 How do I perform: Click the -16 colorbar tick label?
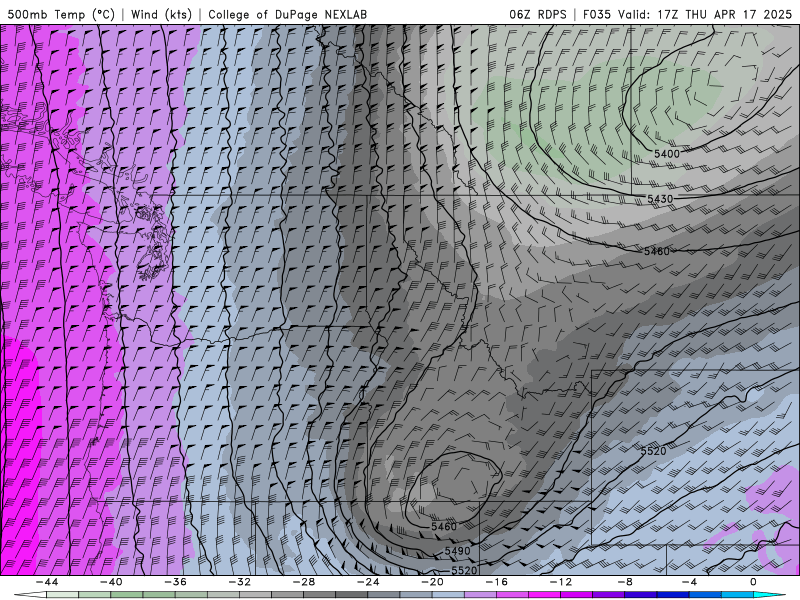click(x=496, y=582)
